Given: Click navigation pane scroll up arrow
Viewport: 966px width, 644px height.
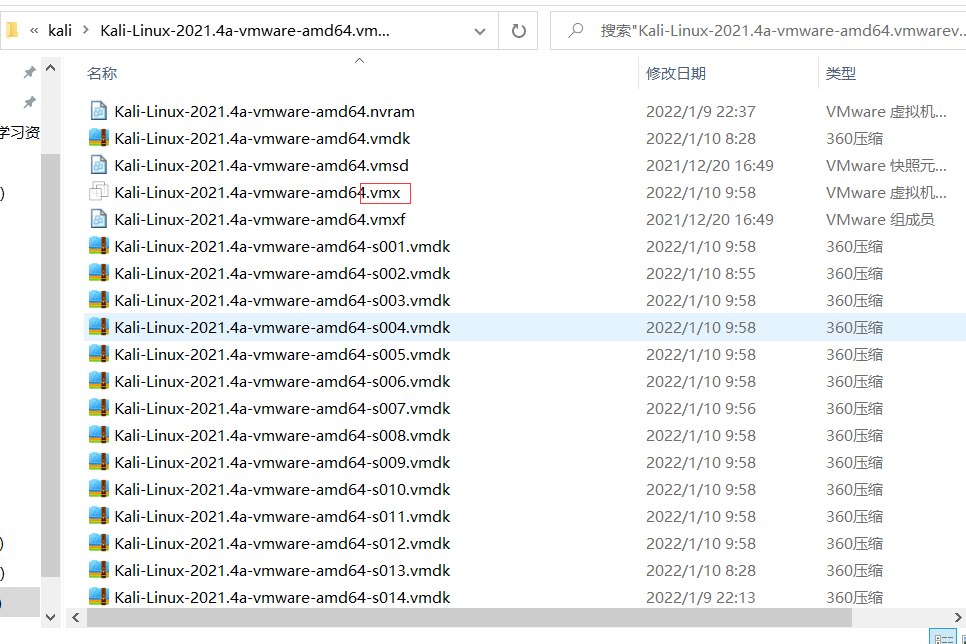Looking at the screenshot, I should coord(51,68).
